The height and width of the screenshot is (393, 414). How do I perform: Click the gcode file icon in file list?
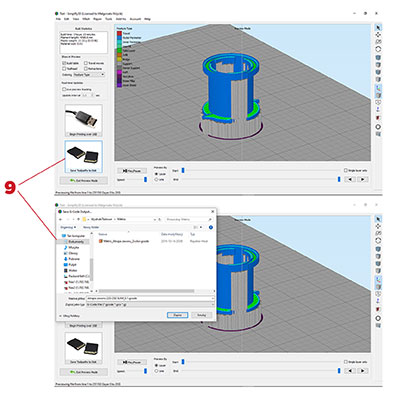click(x=100, y=241)
